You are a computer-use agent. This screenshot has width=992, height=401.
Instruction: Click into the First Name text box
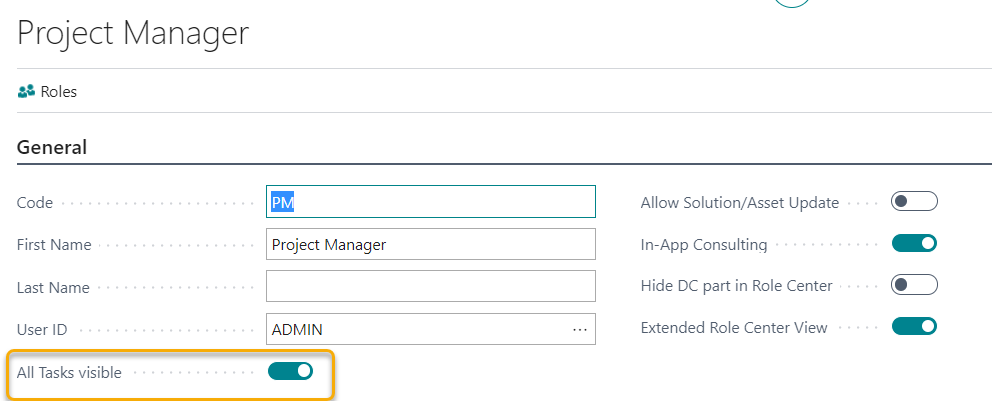[430, 244]
